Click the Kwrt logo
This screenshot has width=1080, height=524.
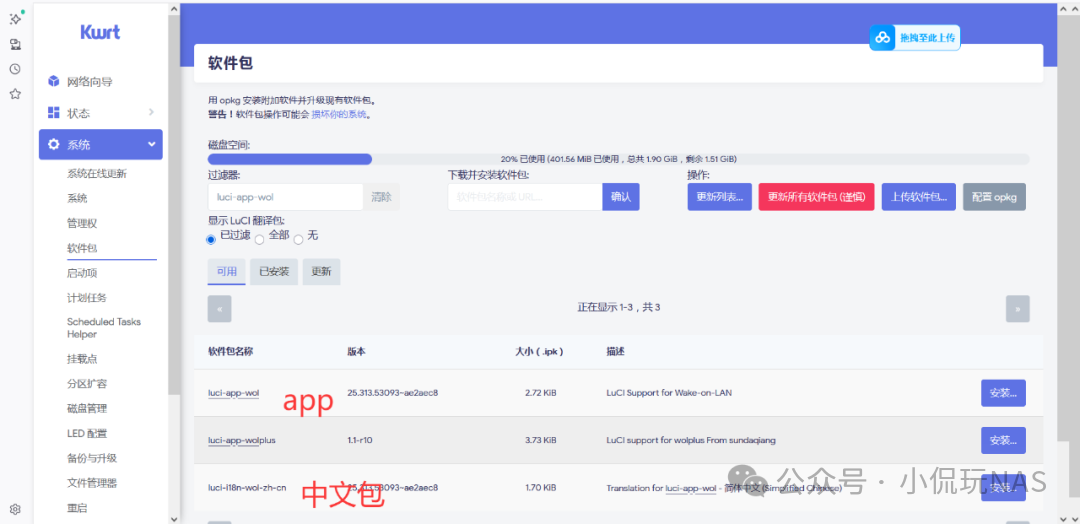coord(101,32)
